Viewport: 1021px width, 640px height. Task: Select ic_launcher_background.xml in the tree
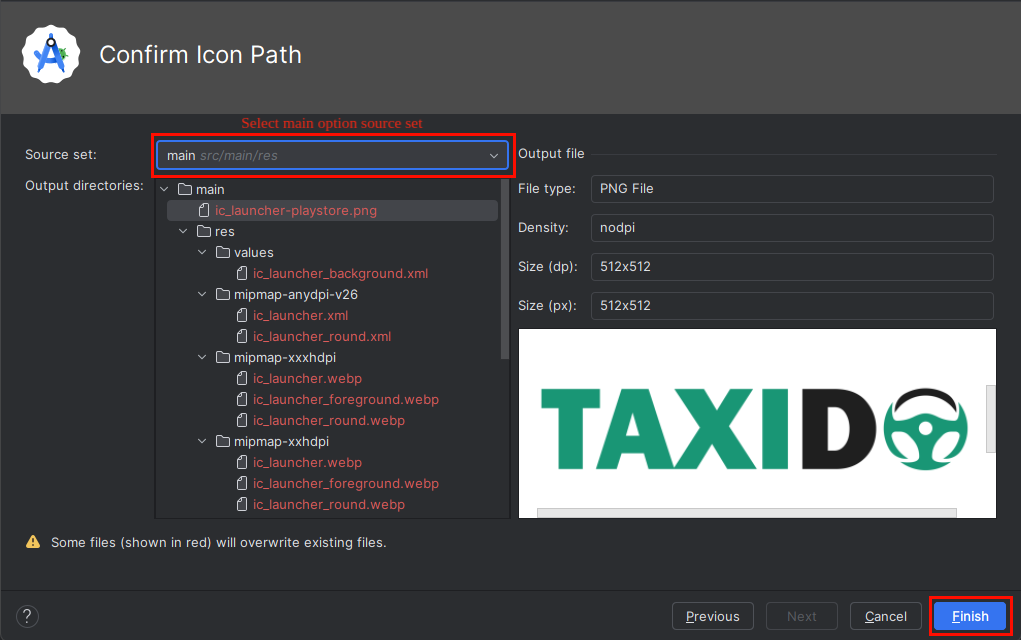point(326,274)
